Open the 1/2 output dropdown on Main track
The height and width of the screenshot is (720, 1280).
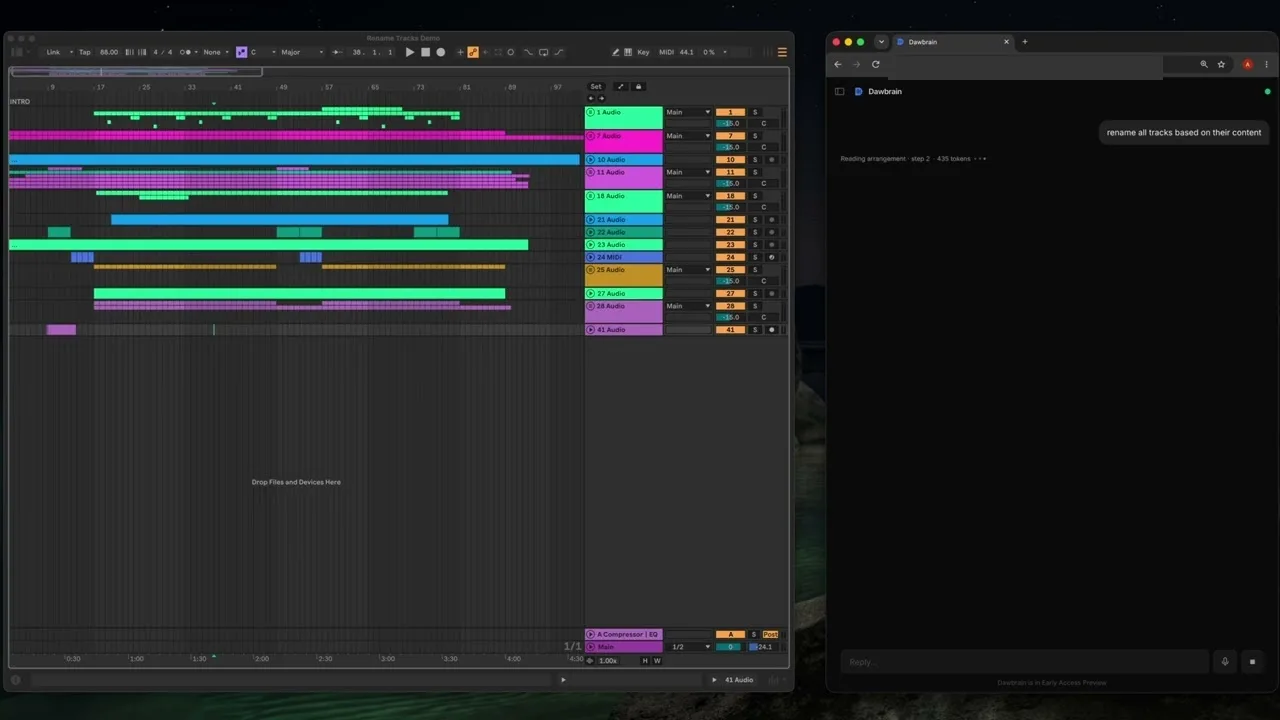click(x=688, y=647)
